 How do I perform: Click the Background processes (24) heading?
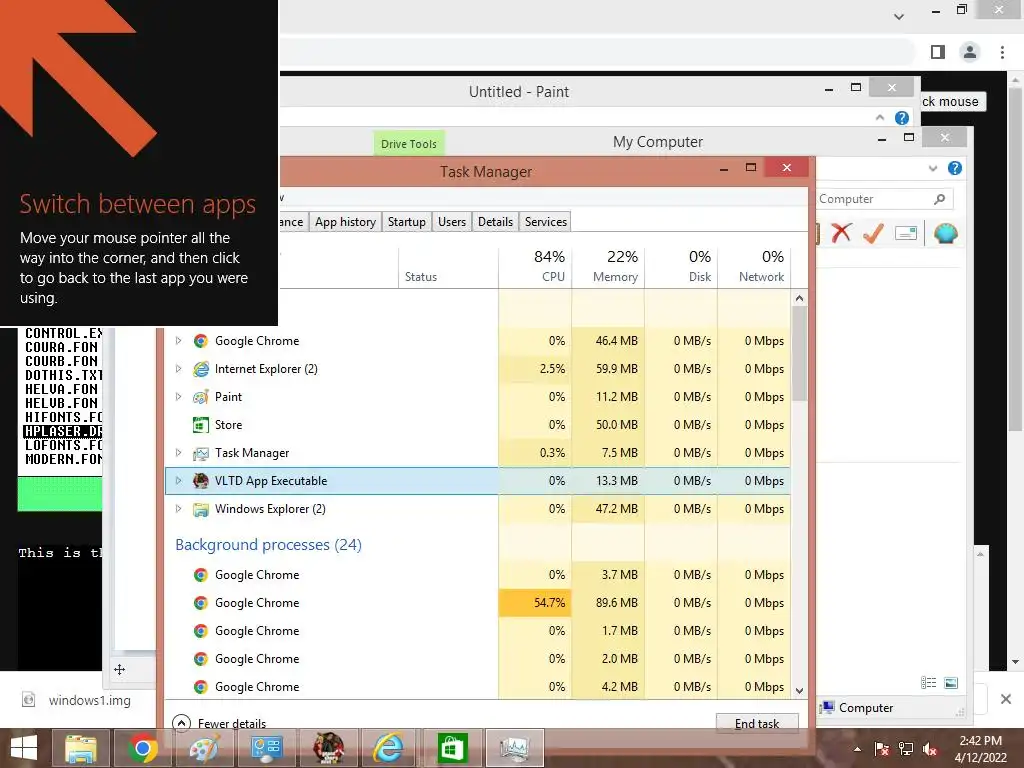(268, 545)
